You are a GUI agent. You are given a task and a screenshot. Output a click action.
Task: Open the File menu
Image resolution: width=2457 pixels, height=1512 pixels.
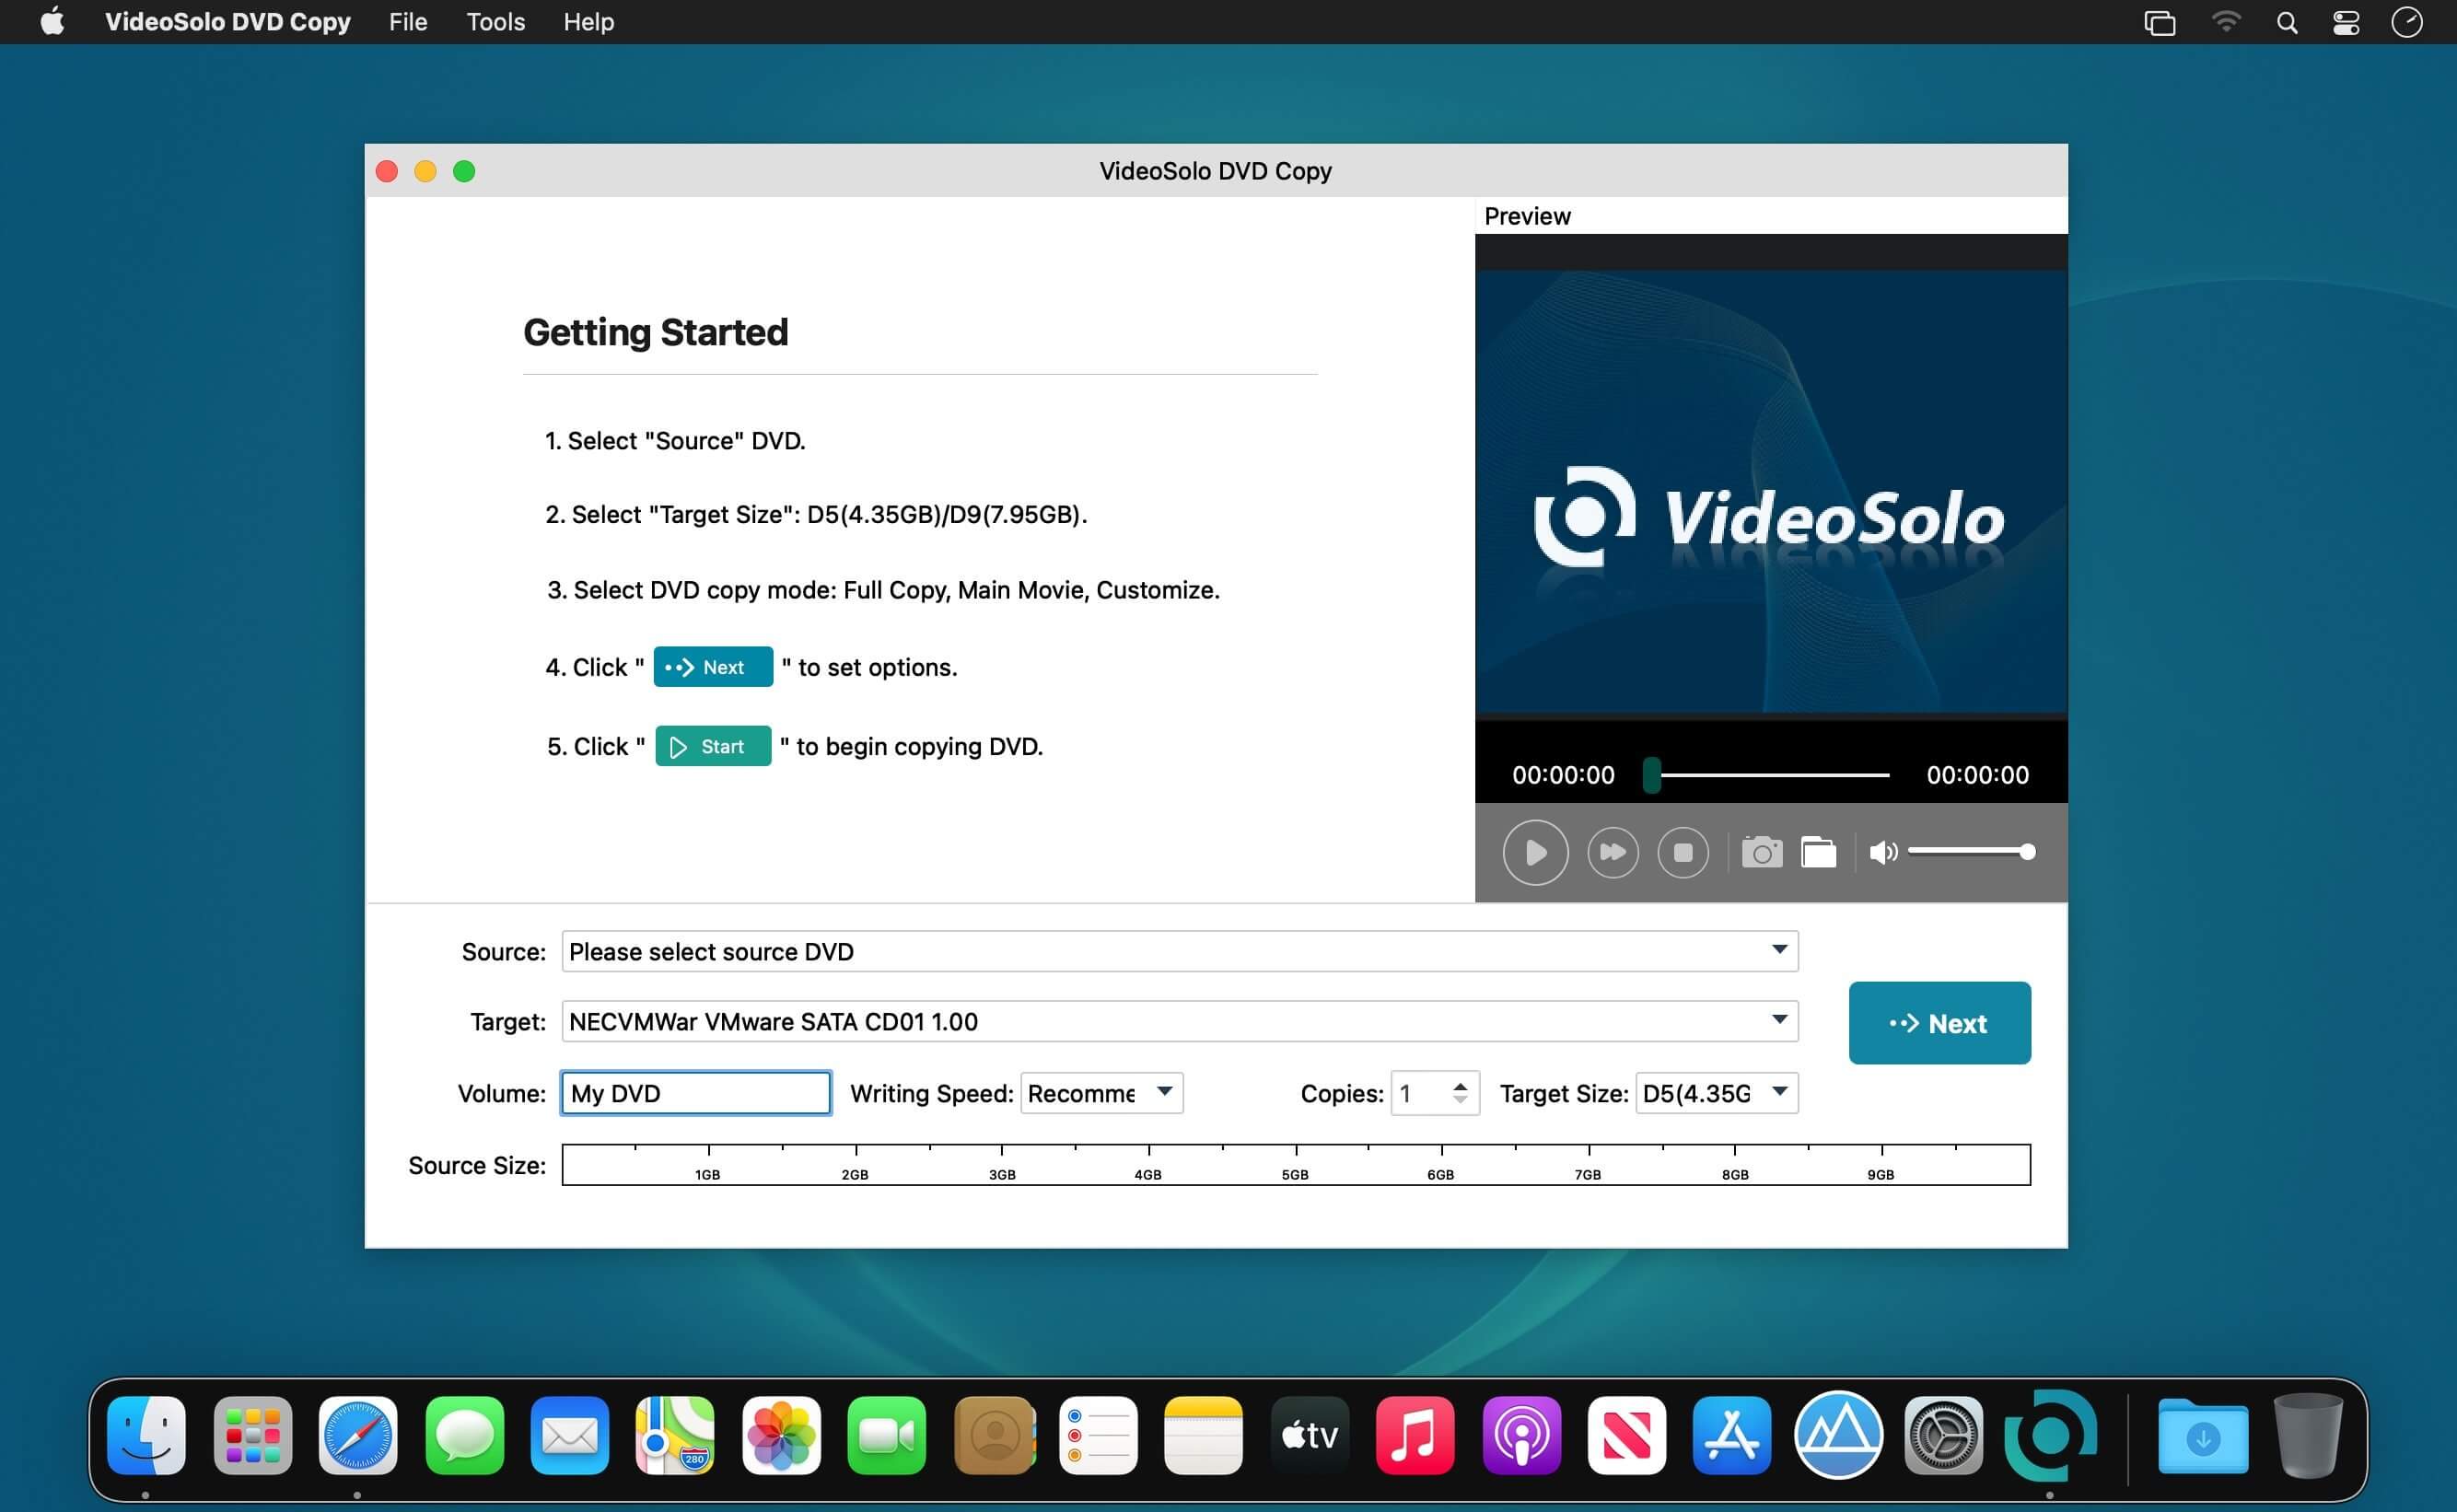(407, 22)
